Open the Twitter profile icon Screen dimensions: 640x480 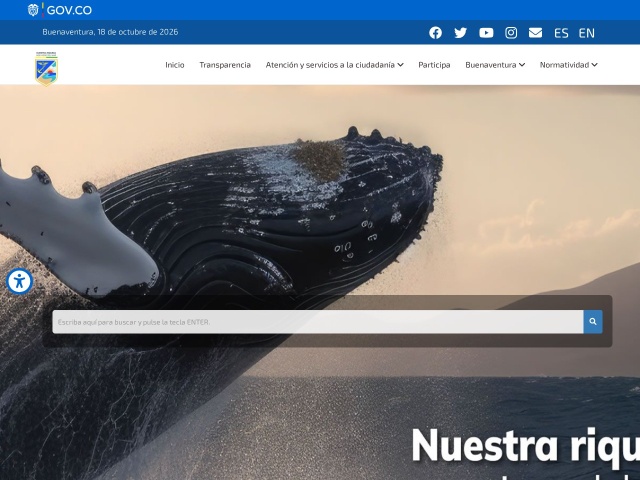(460, 33)
